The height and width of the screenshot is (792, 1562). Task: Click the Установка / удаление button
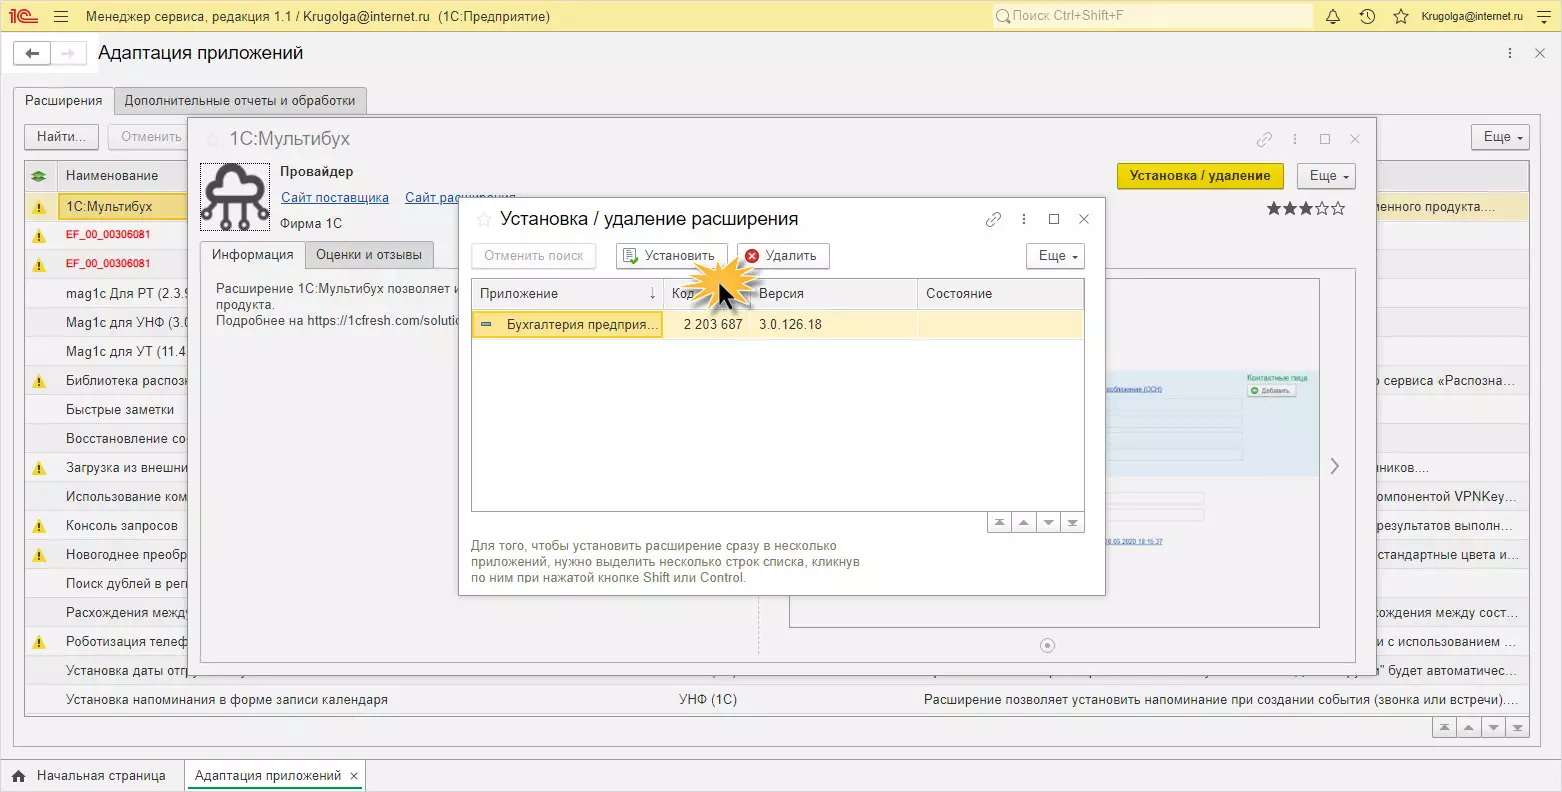click(1200, 176)
